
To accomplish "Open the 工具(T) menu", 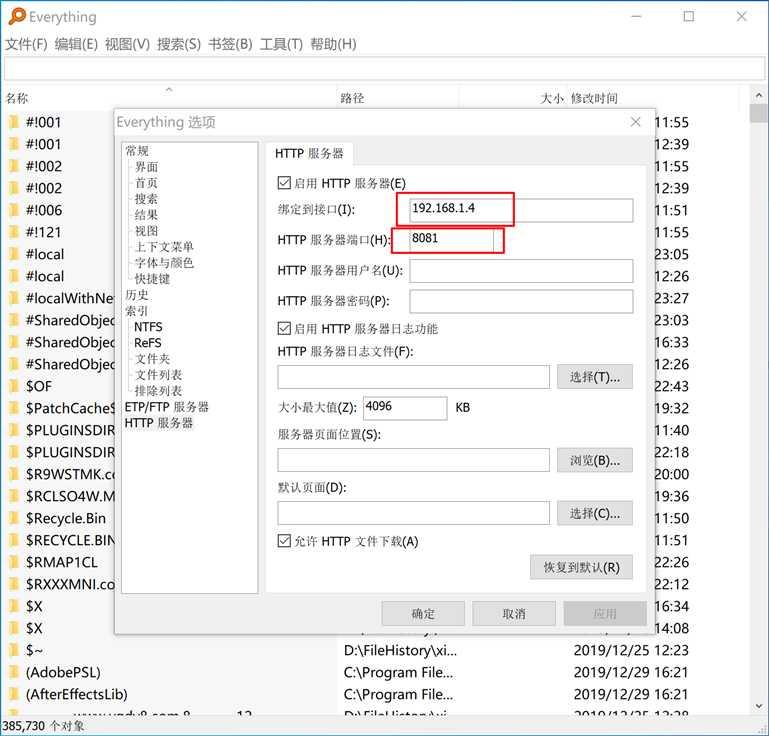I will (x=281, y=44).
